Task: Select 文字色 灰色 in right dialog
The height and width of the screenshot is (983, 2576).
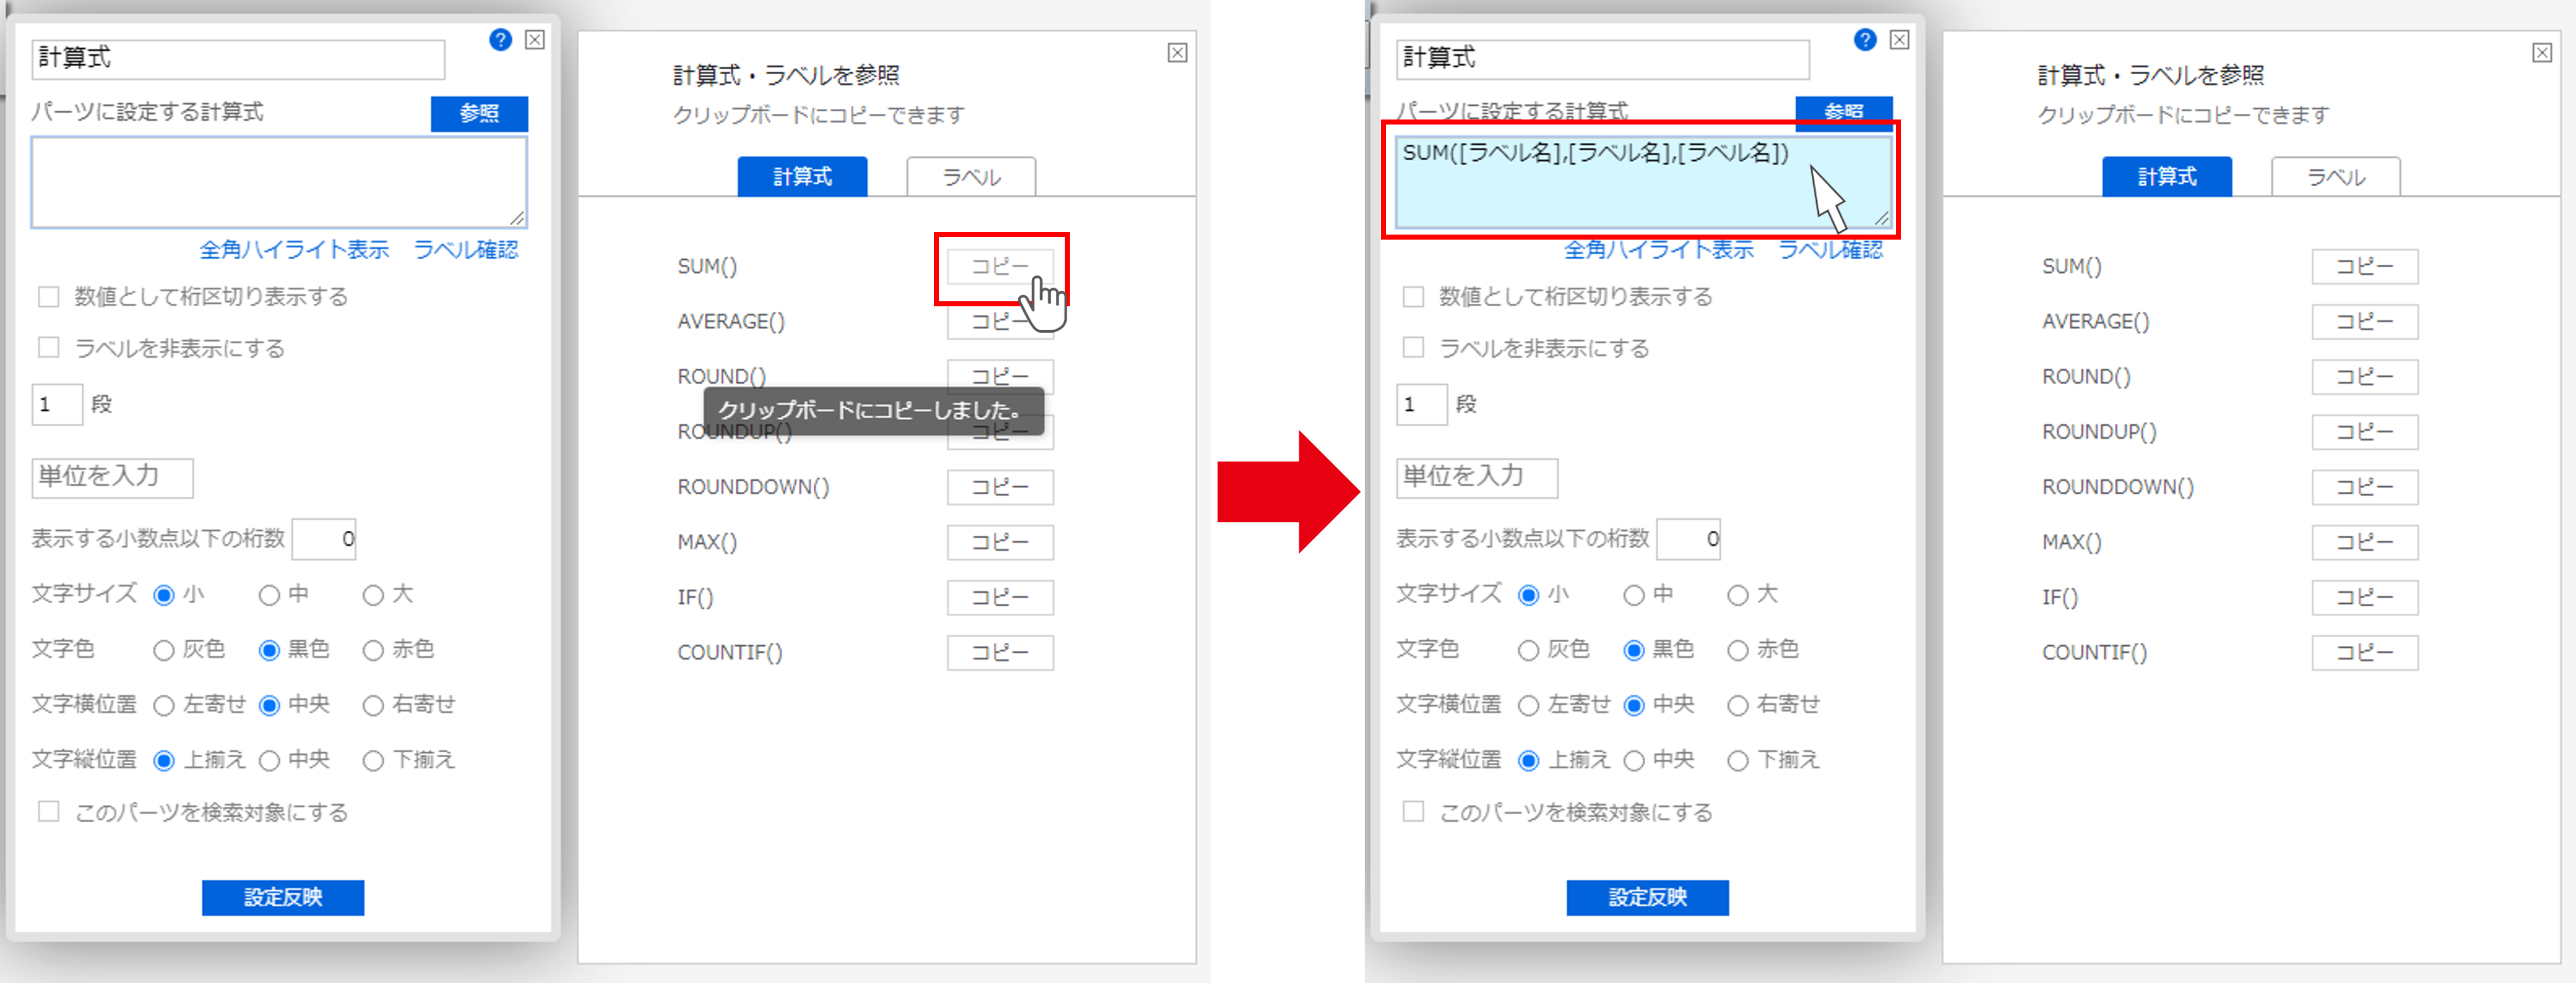Action: click(1528, 651)
